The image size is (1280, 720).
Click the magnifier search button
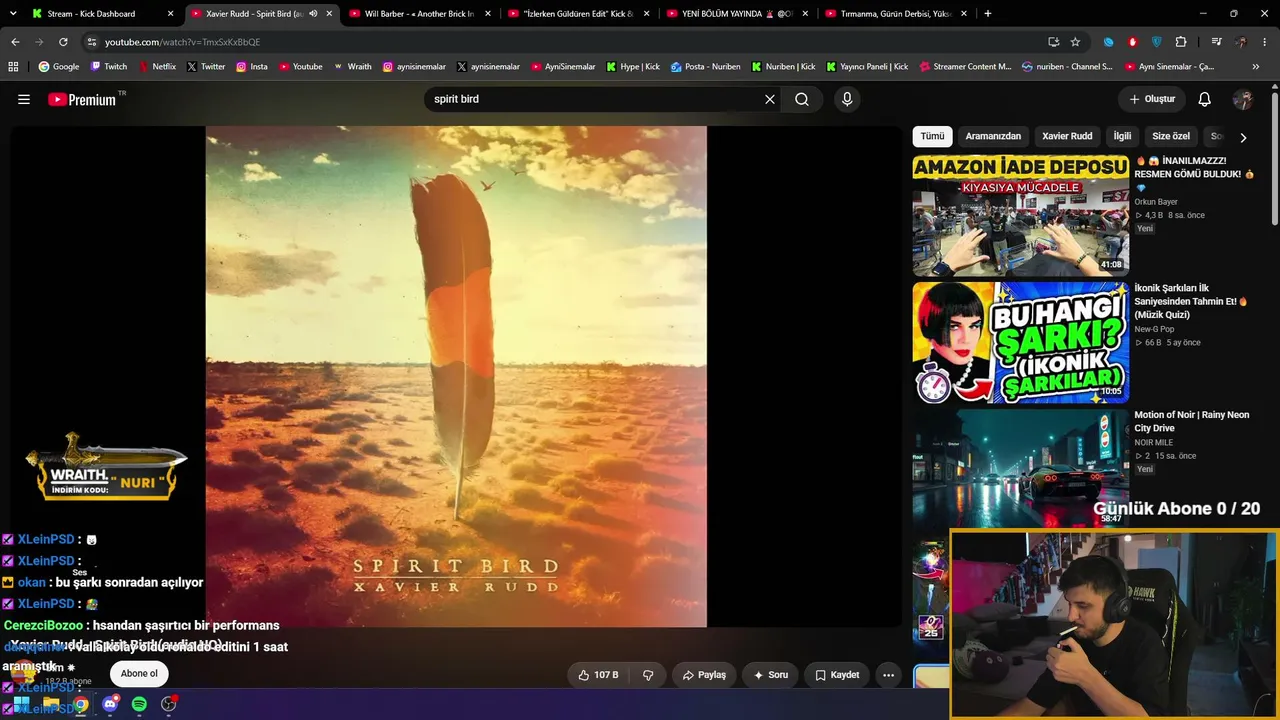click(802, 99)
